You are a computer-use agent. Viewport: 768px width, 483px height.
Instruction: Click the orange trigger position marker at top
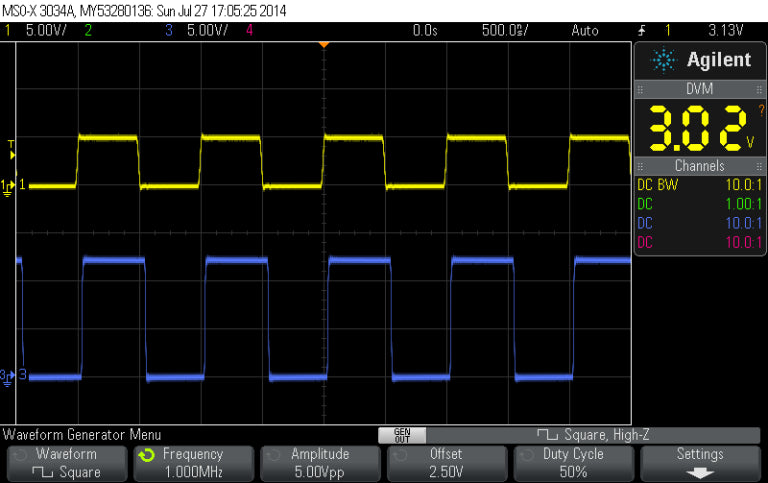click(322, 46)
